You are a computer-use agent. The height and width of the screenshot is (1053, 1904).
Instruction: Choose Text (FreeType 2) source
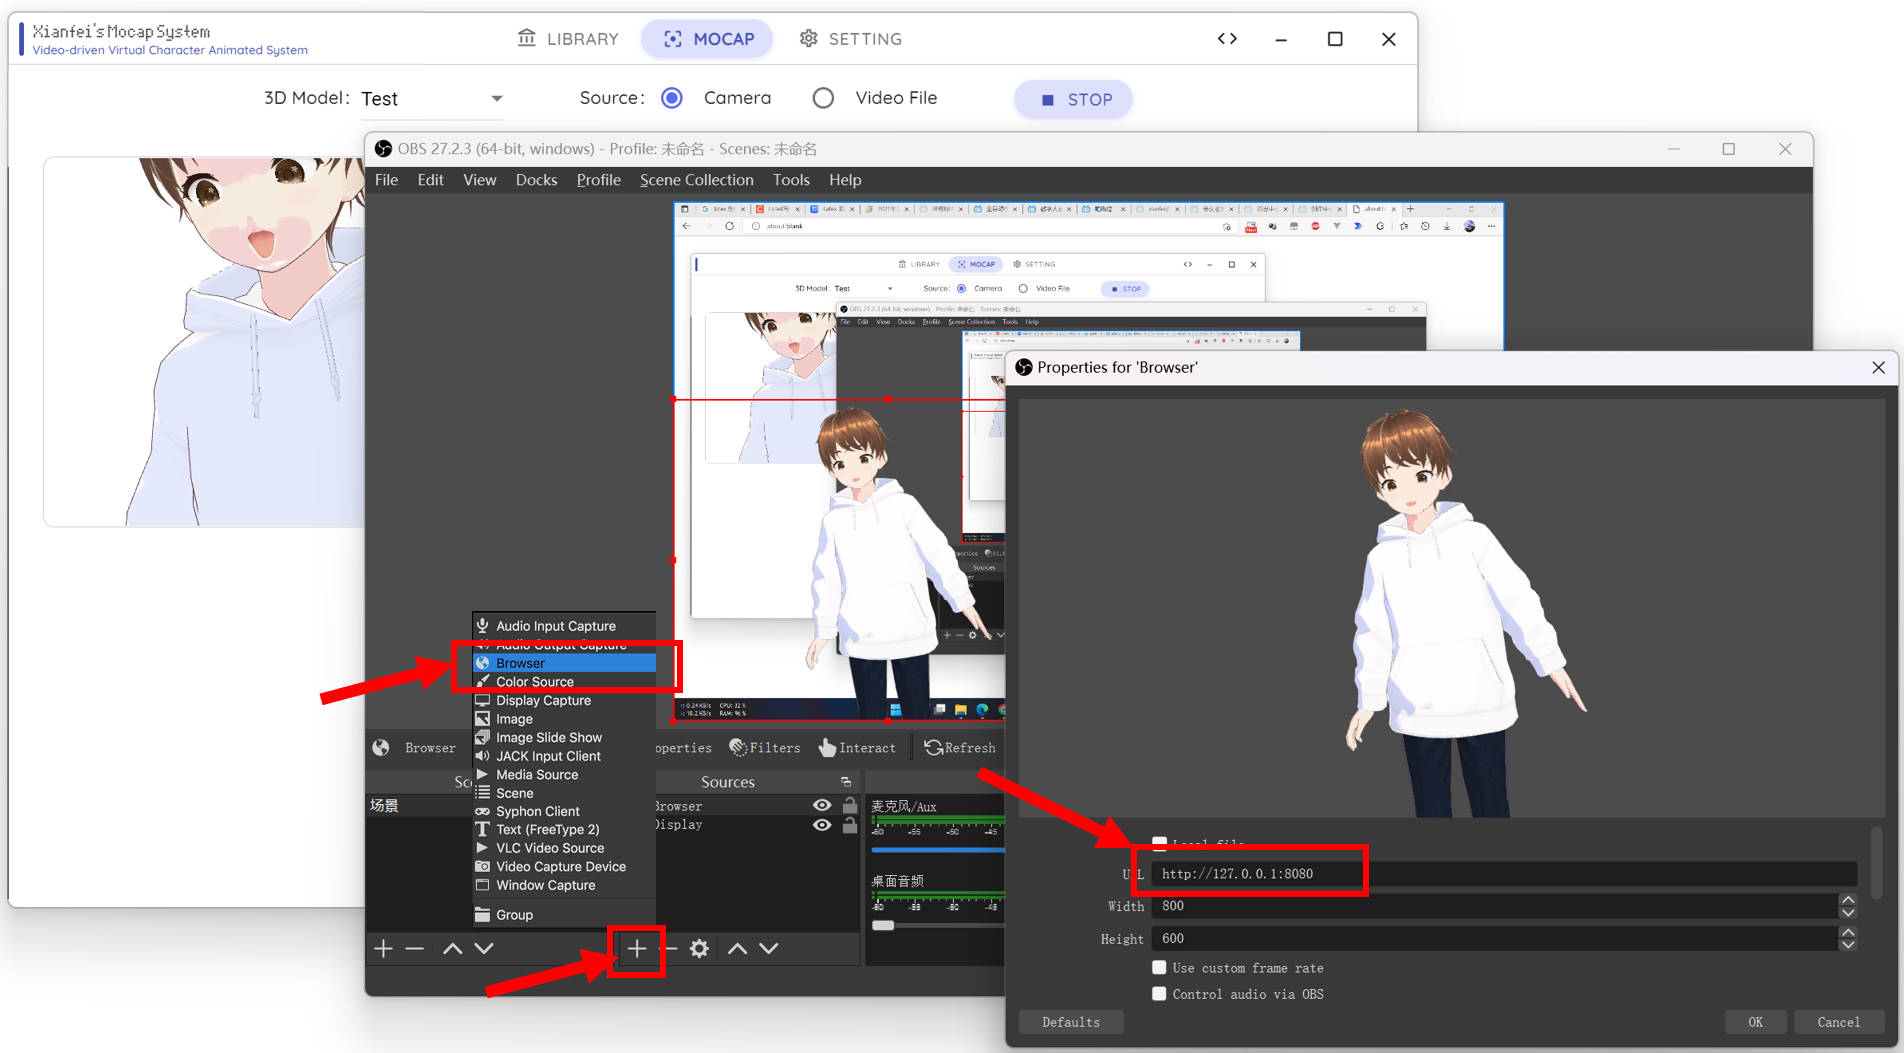point(564,829)
